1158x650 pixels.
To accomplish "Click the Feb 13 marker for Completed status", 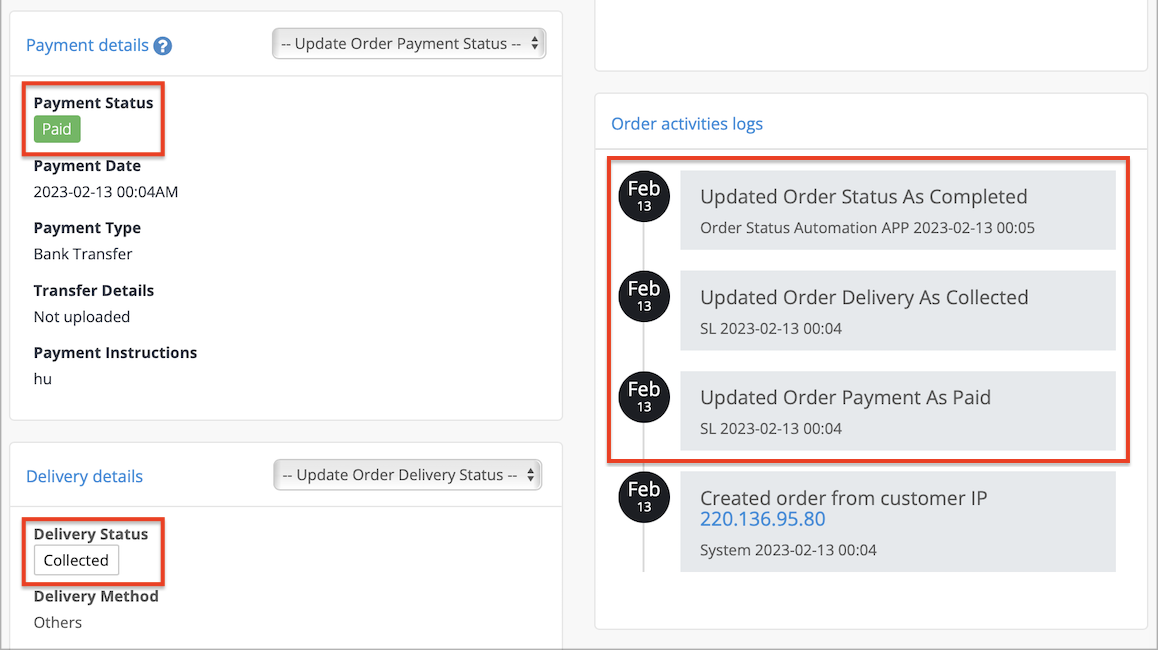I will click(x=644, y=196).
